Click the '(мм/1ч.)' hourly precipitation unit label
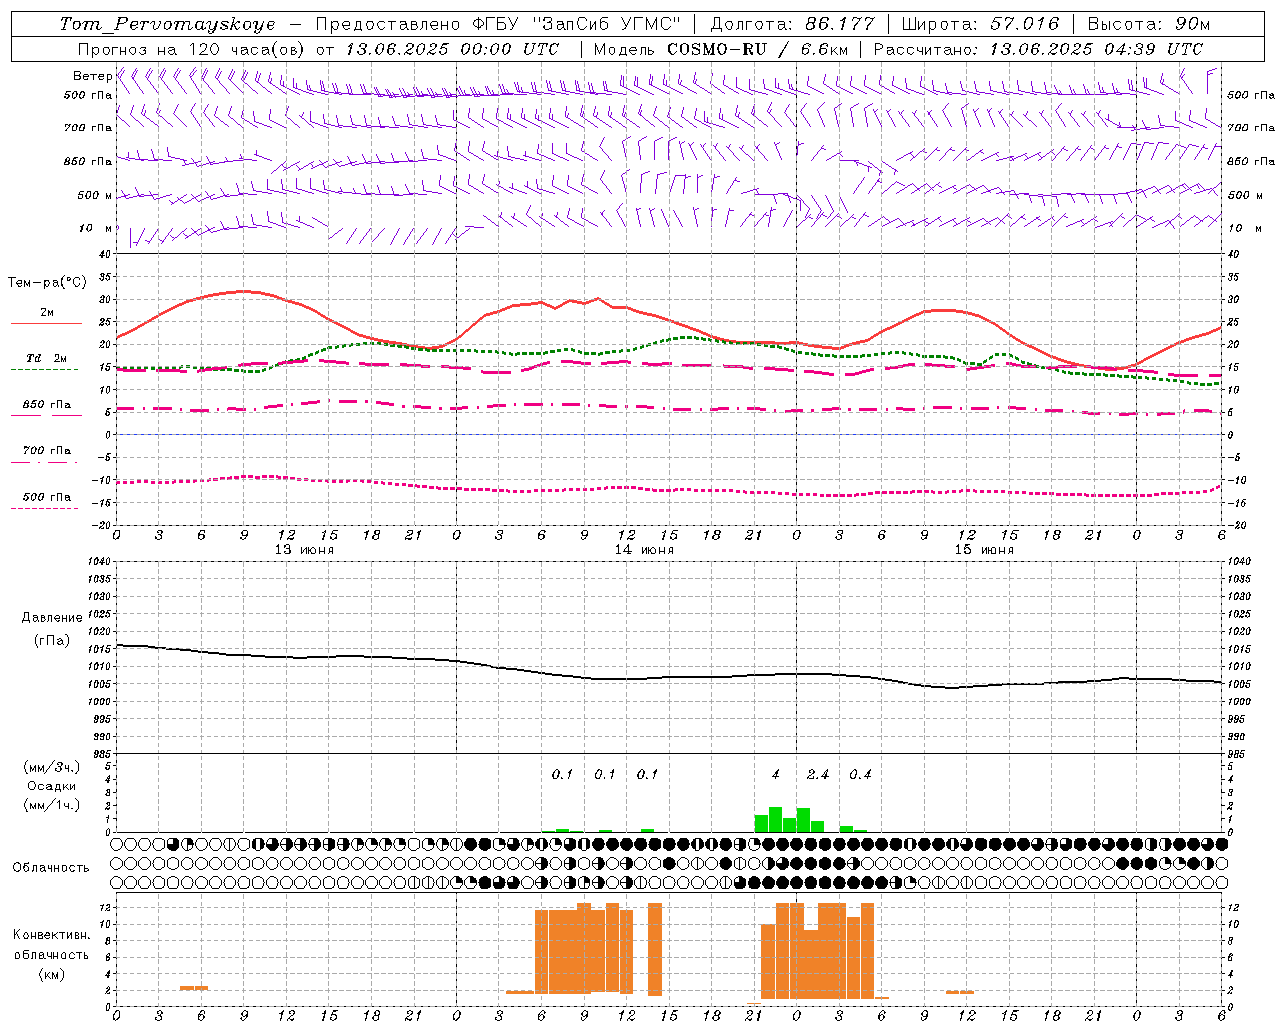The image size is (1280, 1024). [52, 804]
